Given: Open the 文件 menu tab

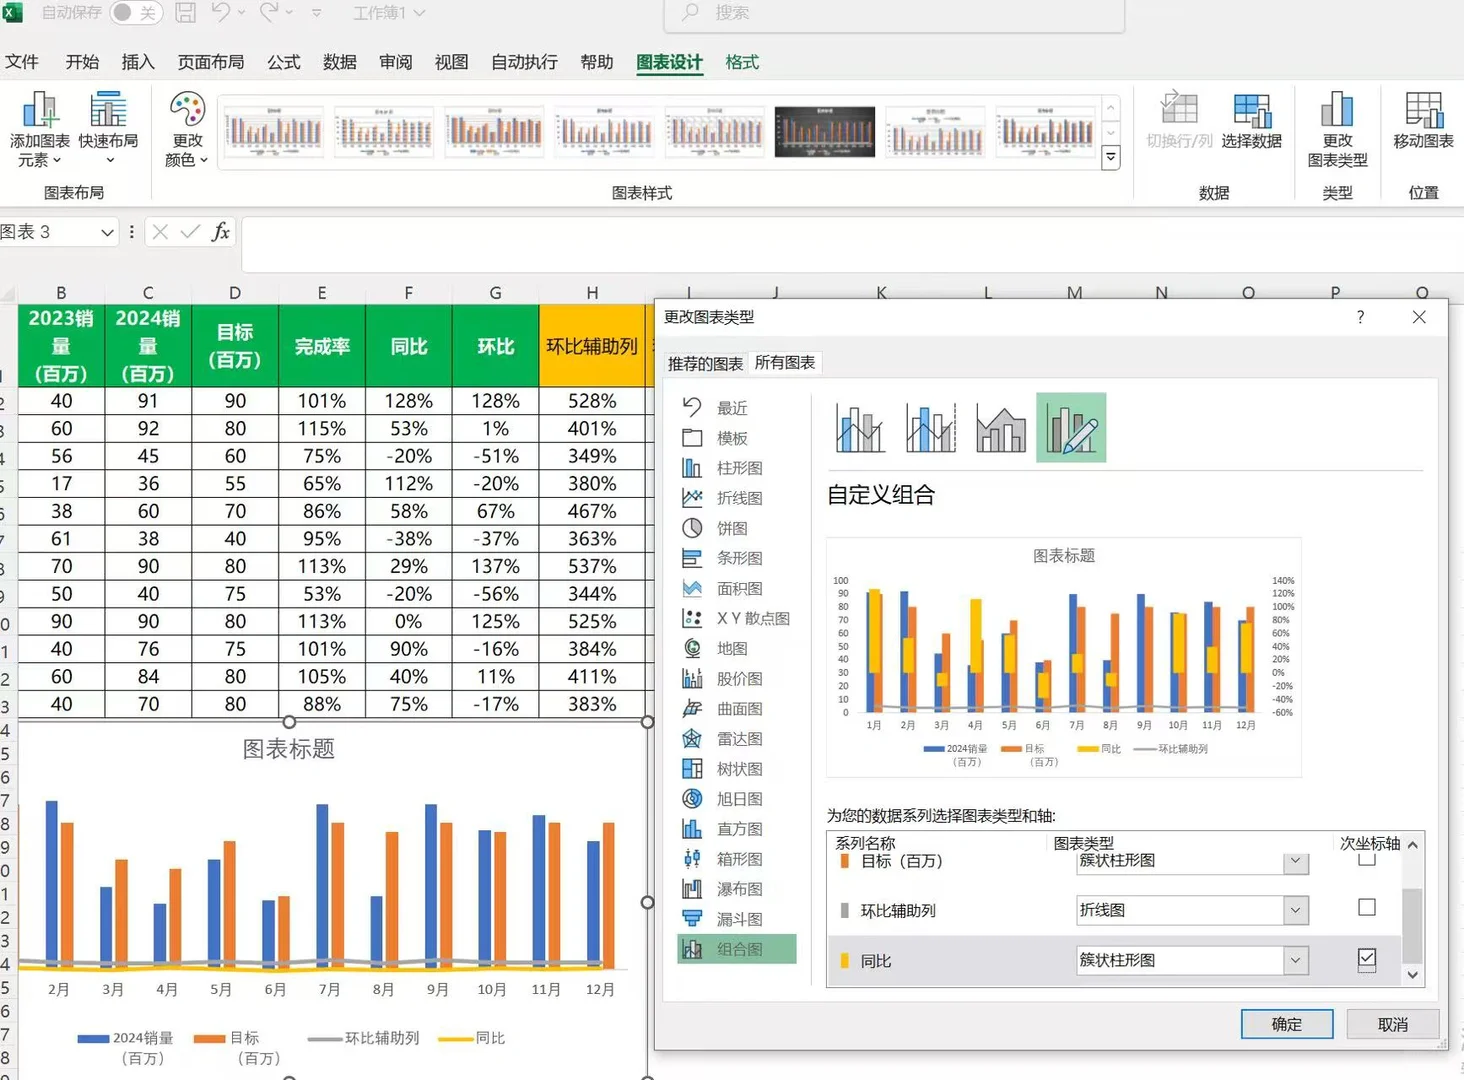Looking at the screenshot, I should 22,62.
